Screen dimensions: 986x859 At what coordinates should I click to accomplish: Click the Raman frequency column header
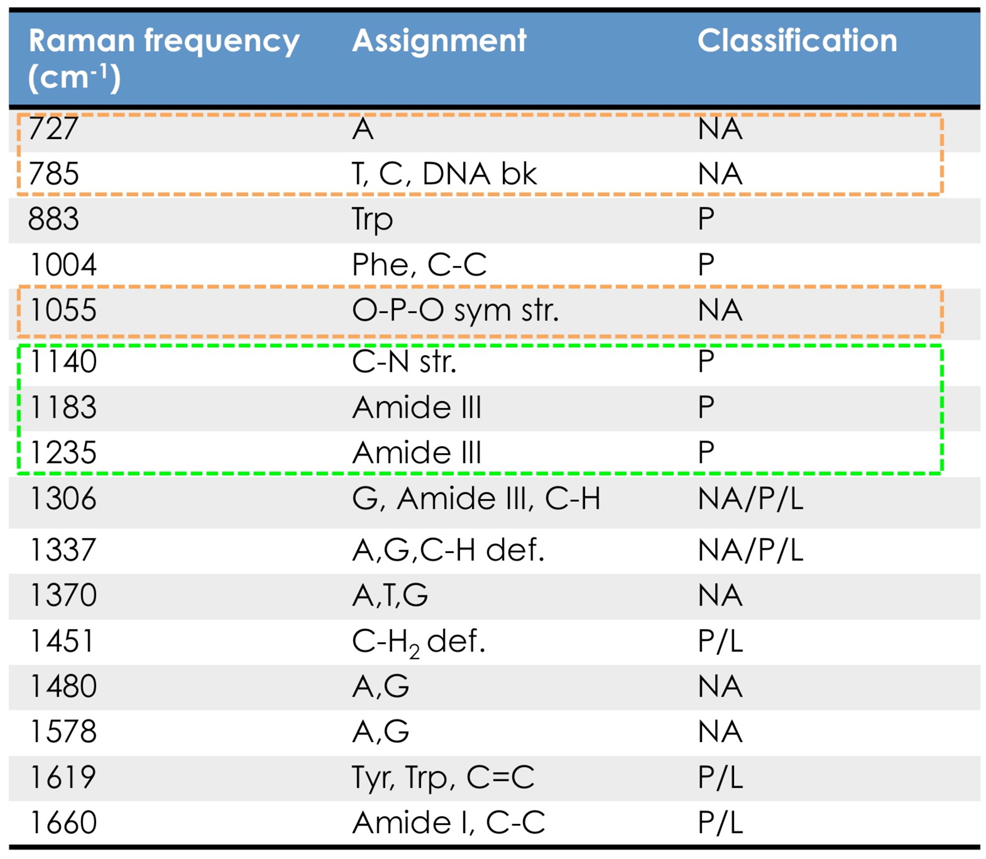pos(165,58)
